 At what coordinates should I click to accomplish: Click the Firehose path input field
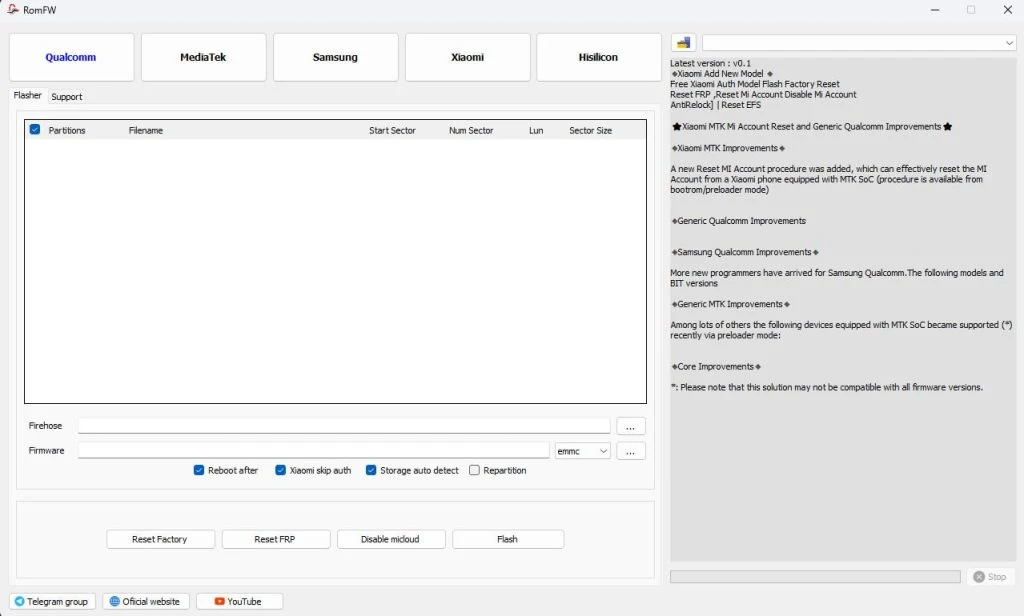(x=344, y=426)
